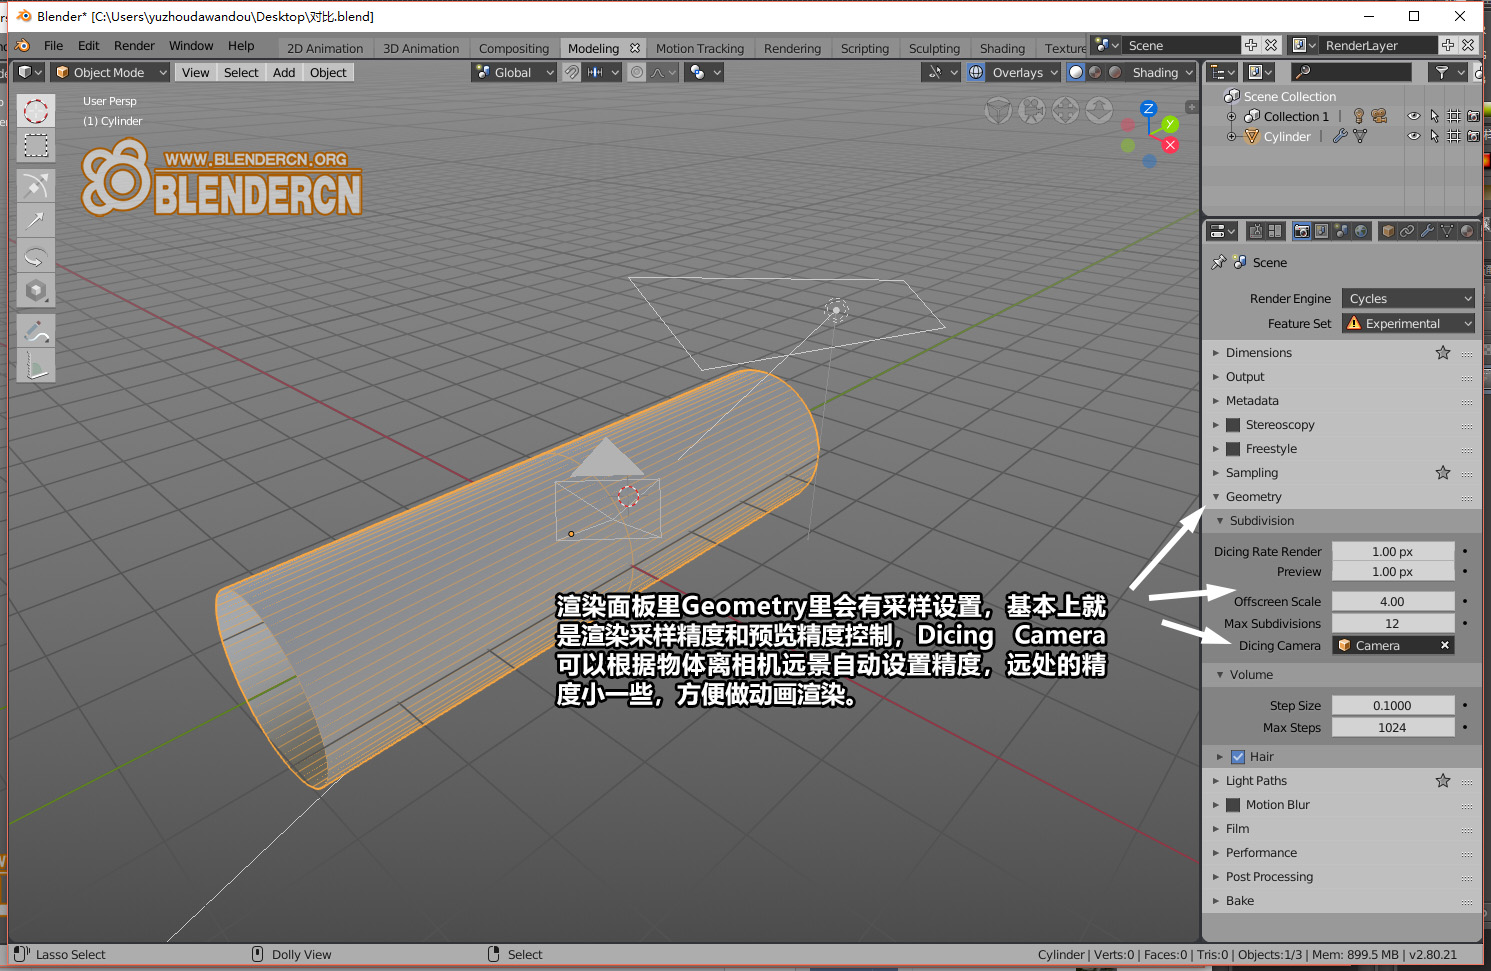The image size is (1491, 971).
Task: Expand Collection 1 in outliner tree
Action: point(1232,116)
